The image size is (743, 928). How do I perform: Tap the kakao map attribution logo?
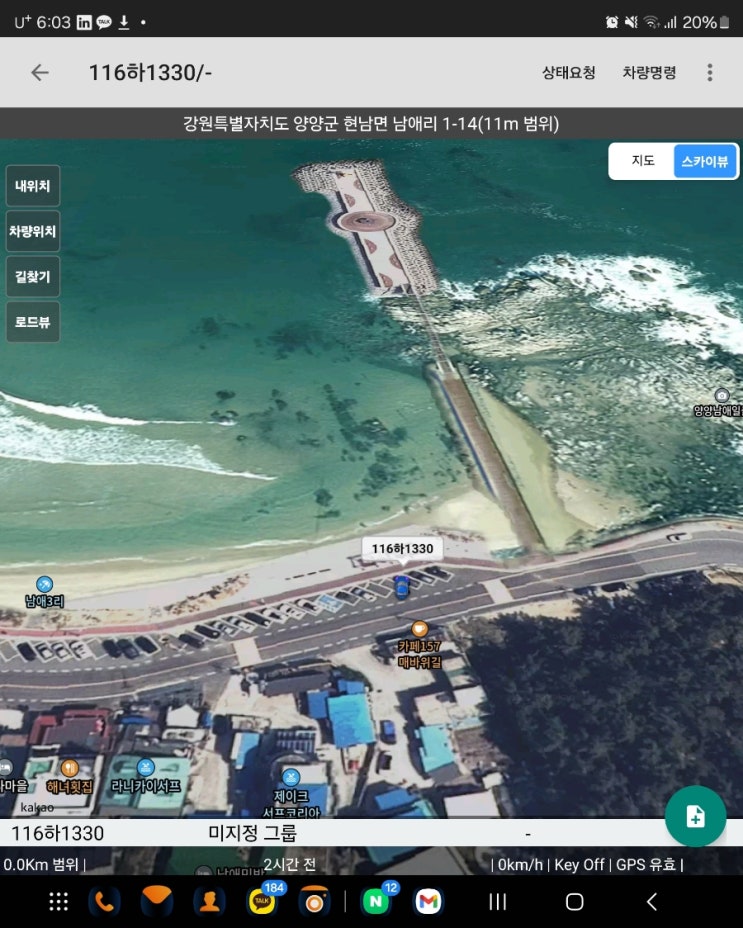[x=37, y=807]
